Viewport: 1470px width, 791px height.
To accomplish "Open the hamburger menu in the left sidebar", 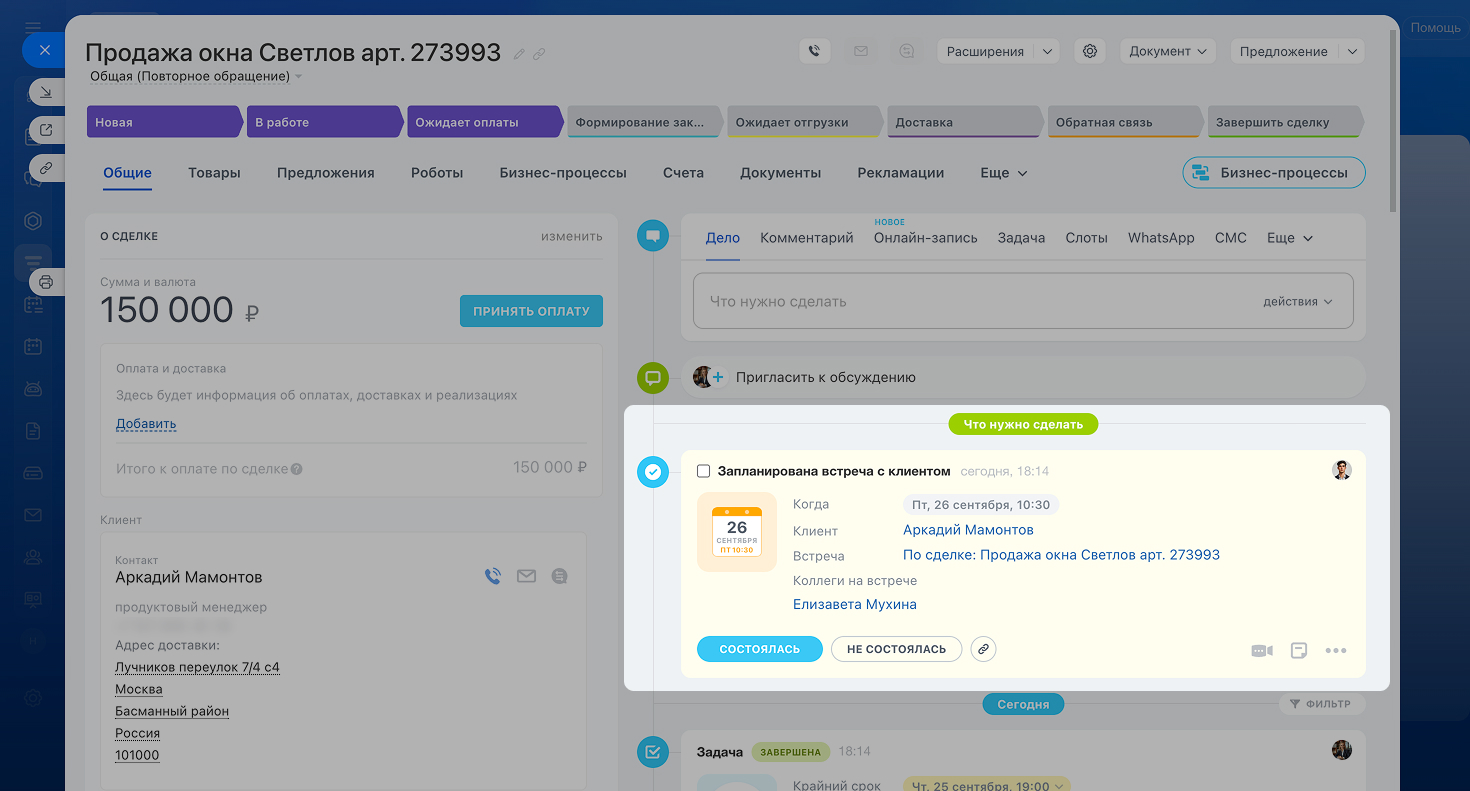I will click(33, 28).
